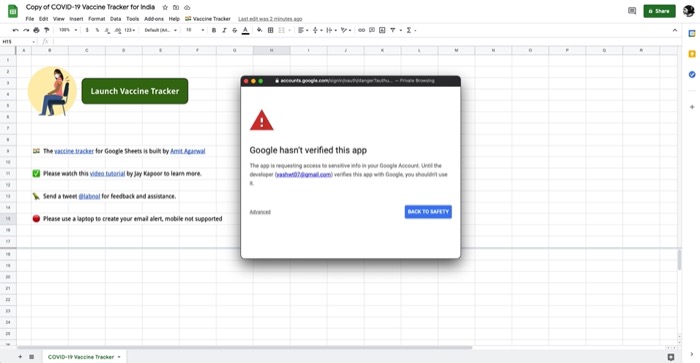Open horizontal align dropdown
Viewport: 700px width, 363px height.
[x=303, y=30]
